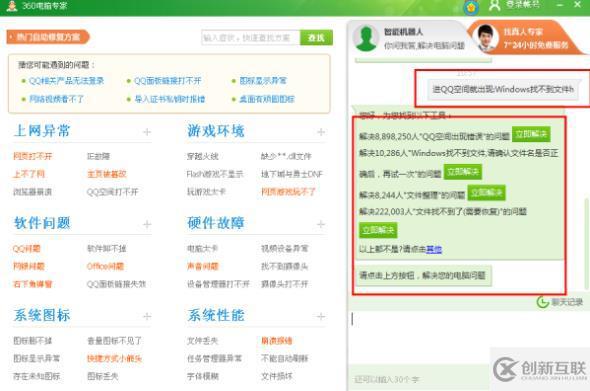
Task: Select 图标丢失 under 系统图标
Action: [103, 376]
